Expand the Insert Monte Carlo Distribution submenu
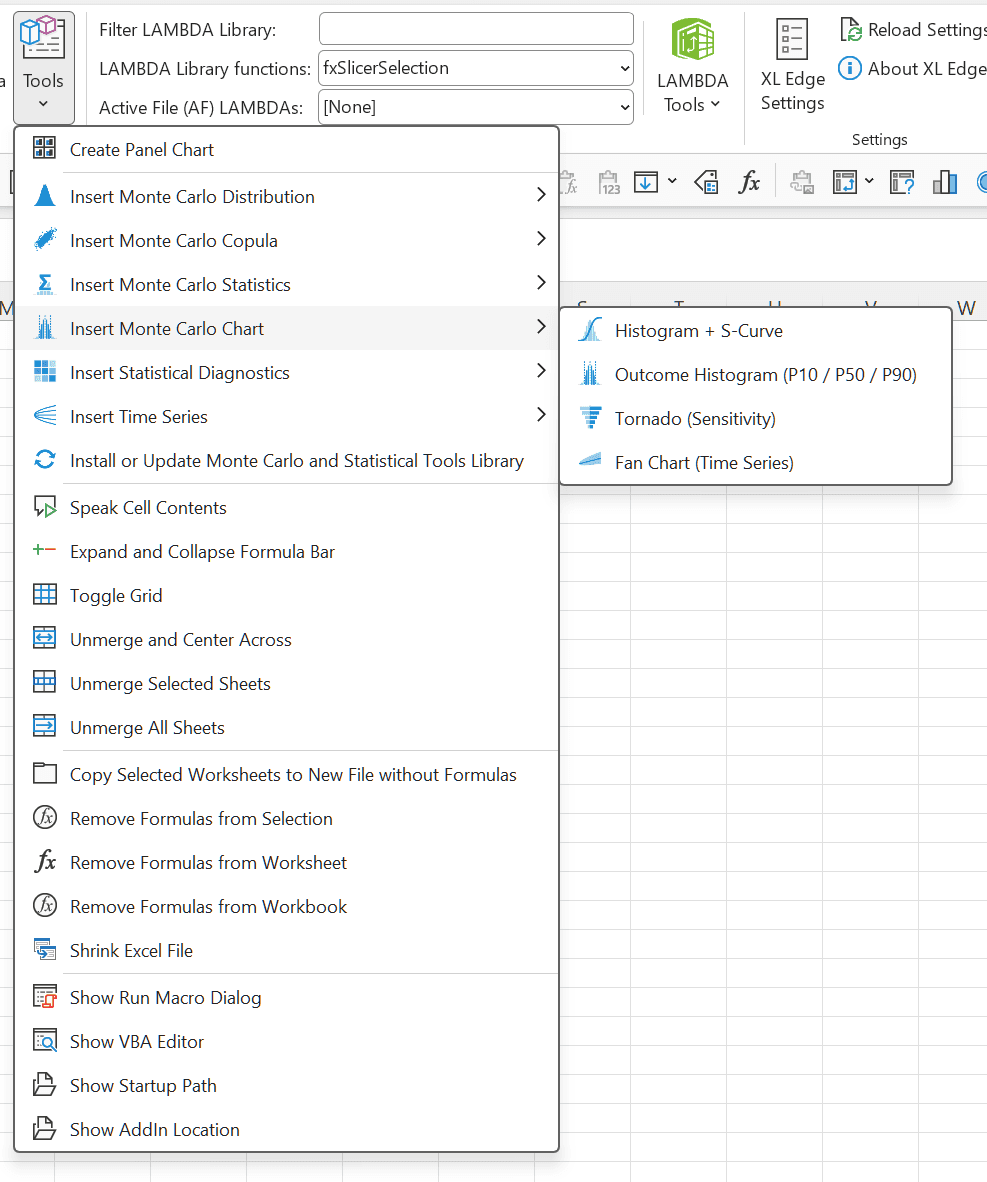The width and height of the screenshot is (987, 1182). pyautogui.click(x=287, y=196)
